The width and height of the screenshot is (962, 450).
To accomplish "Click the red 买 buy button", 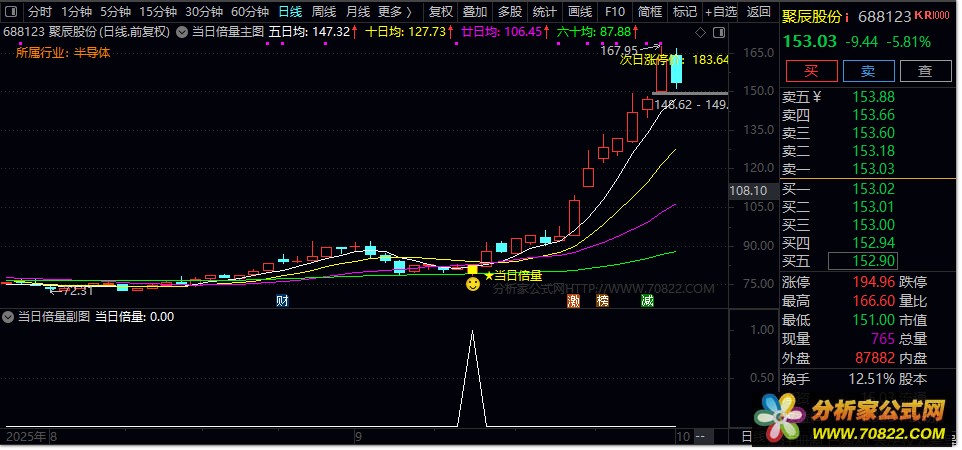I will (x=811, y=71).
